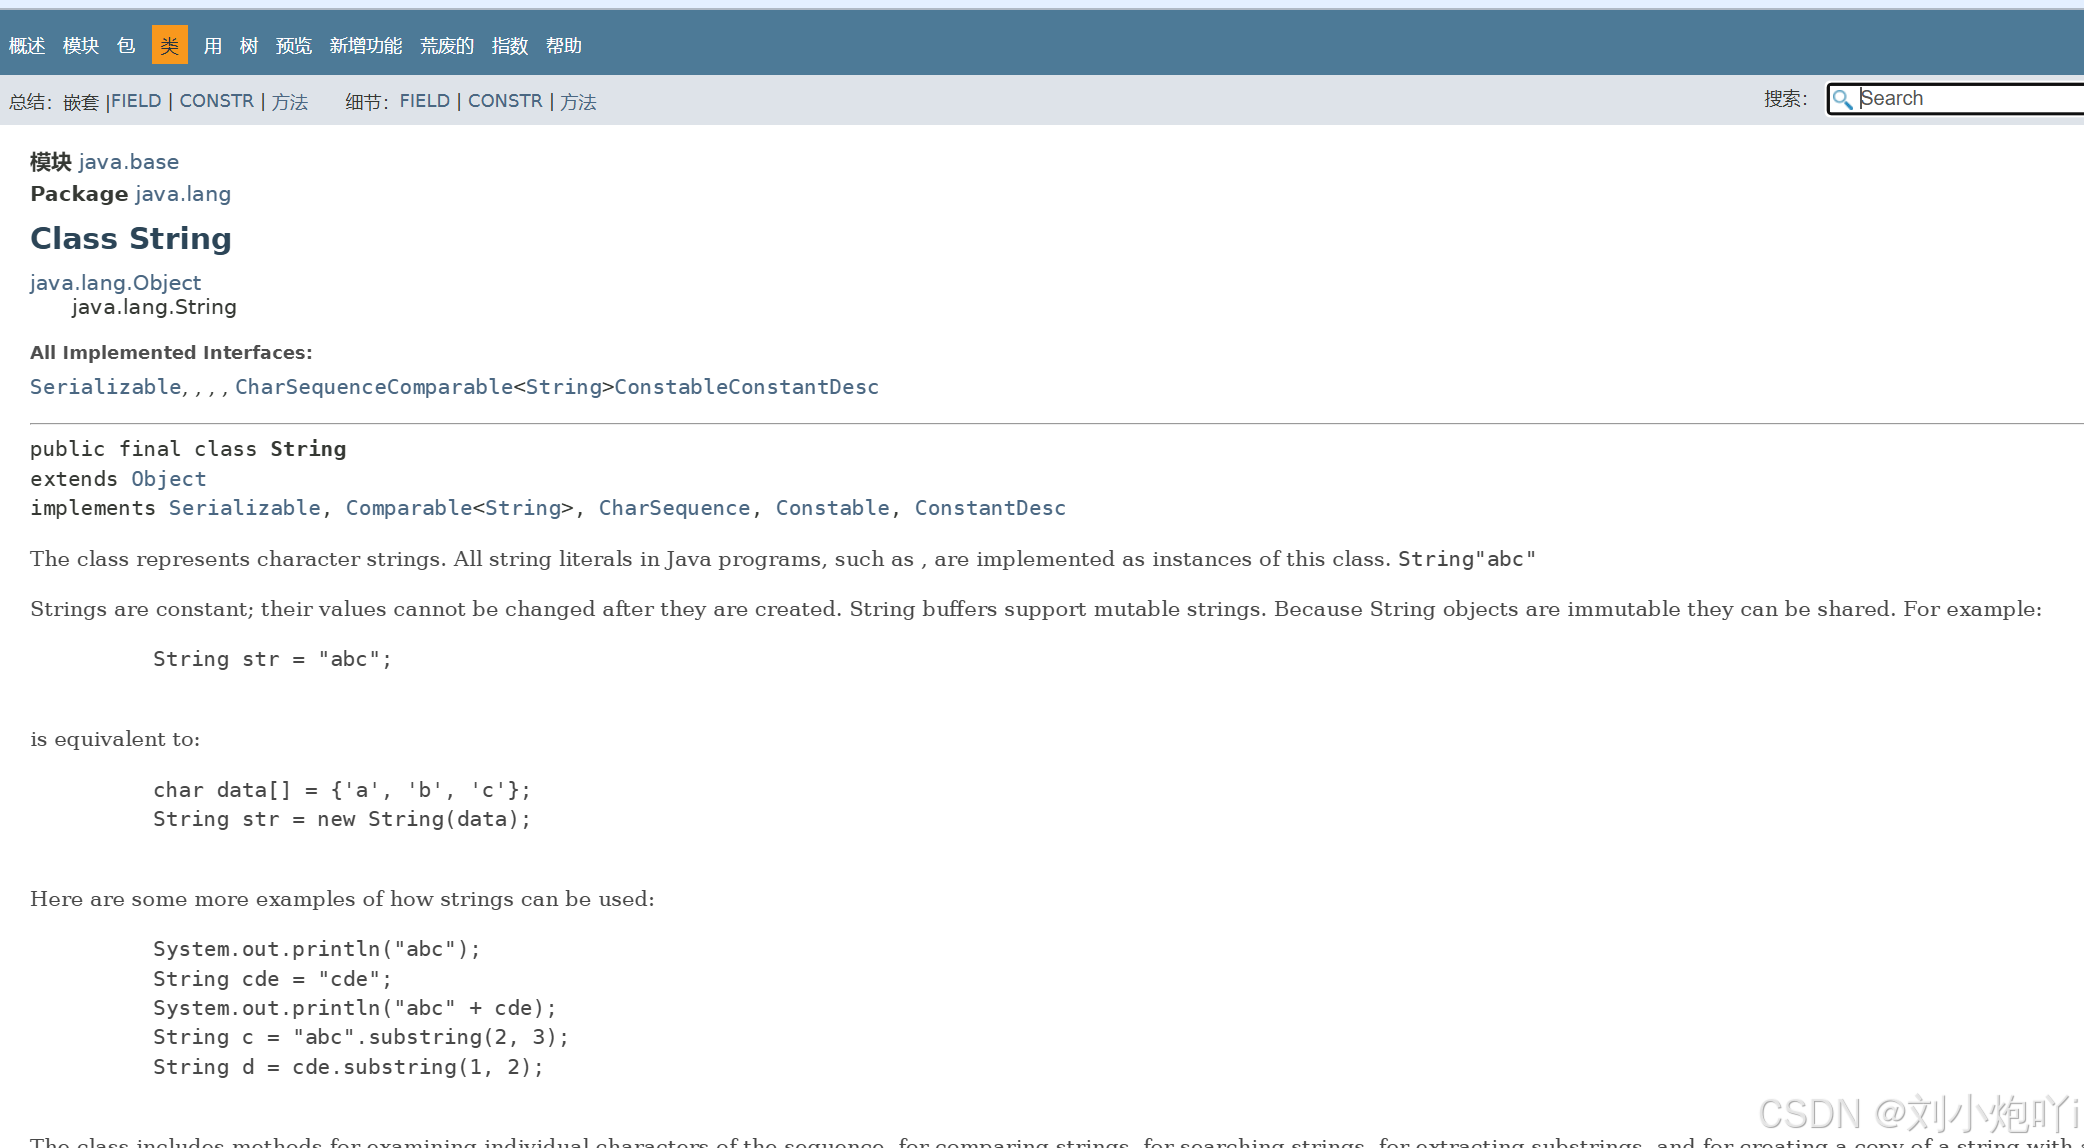Click FIELD under the 总结 section

tap(136, 100)
